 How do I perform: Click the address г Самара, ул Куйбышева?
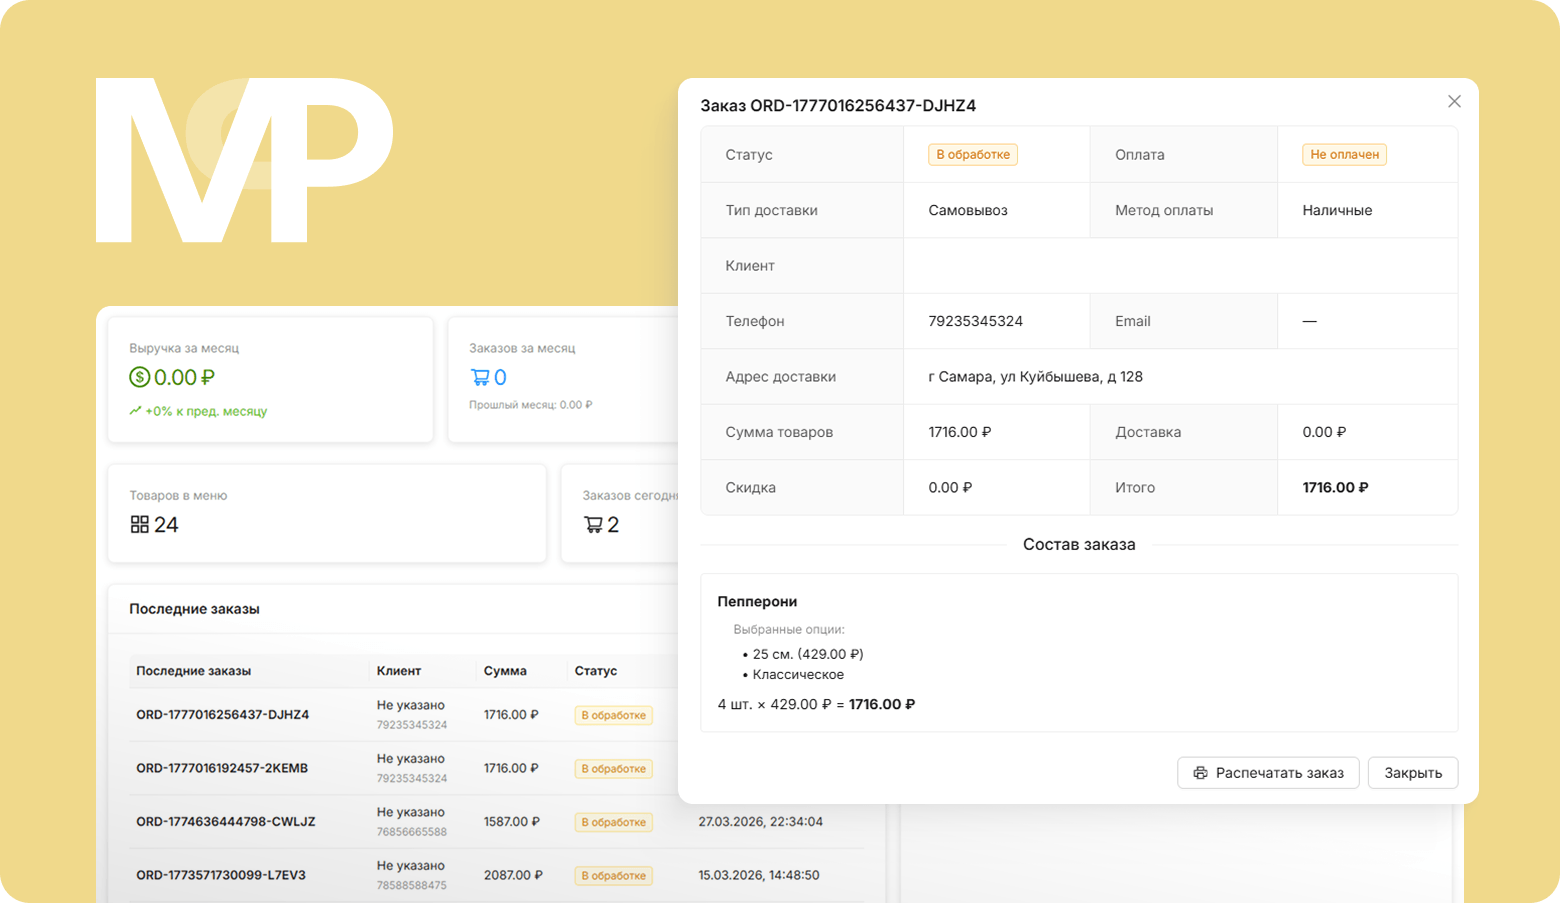click(1035, 377)
